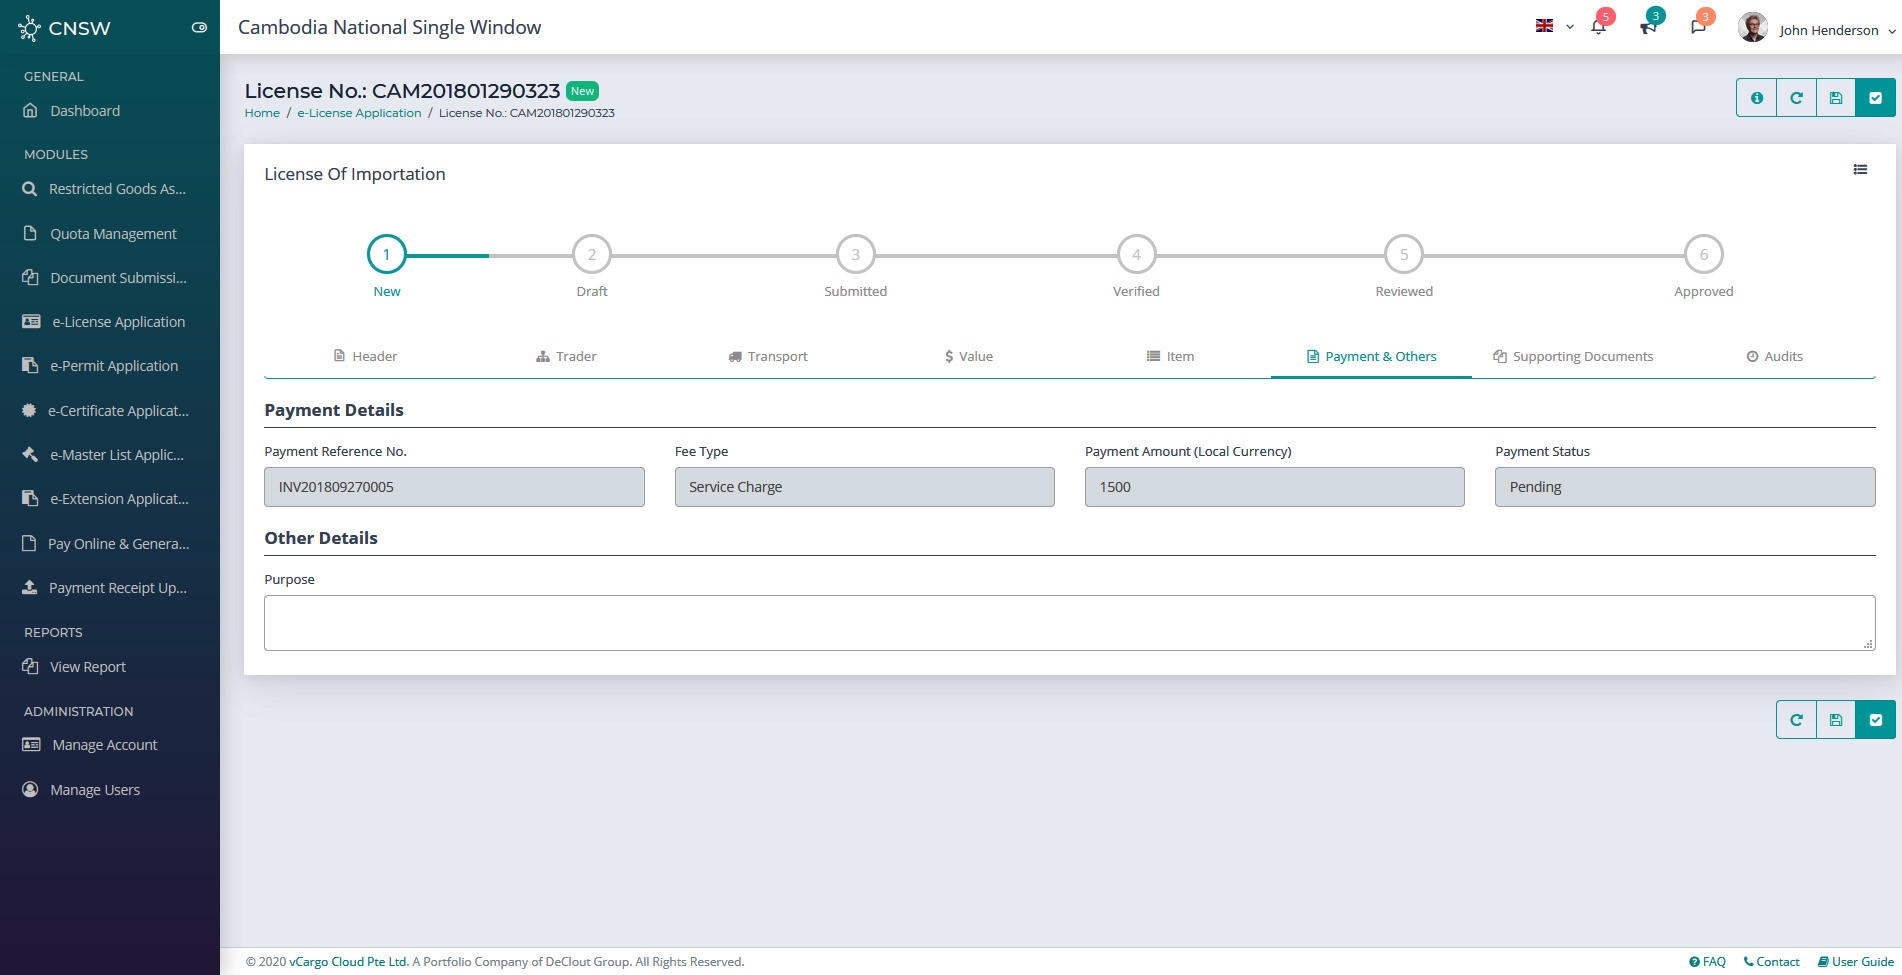Click the list icon in License panel
The image size is (1902, 975).
pyautogui.click(x=1860, y=170)
